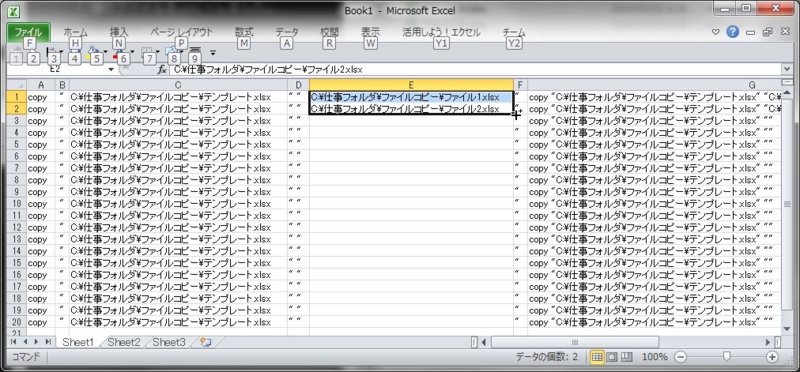Jump to the first sheet tab arrow
The image size is (800, 372).
(13, 342)
